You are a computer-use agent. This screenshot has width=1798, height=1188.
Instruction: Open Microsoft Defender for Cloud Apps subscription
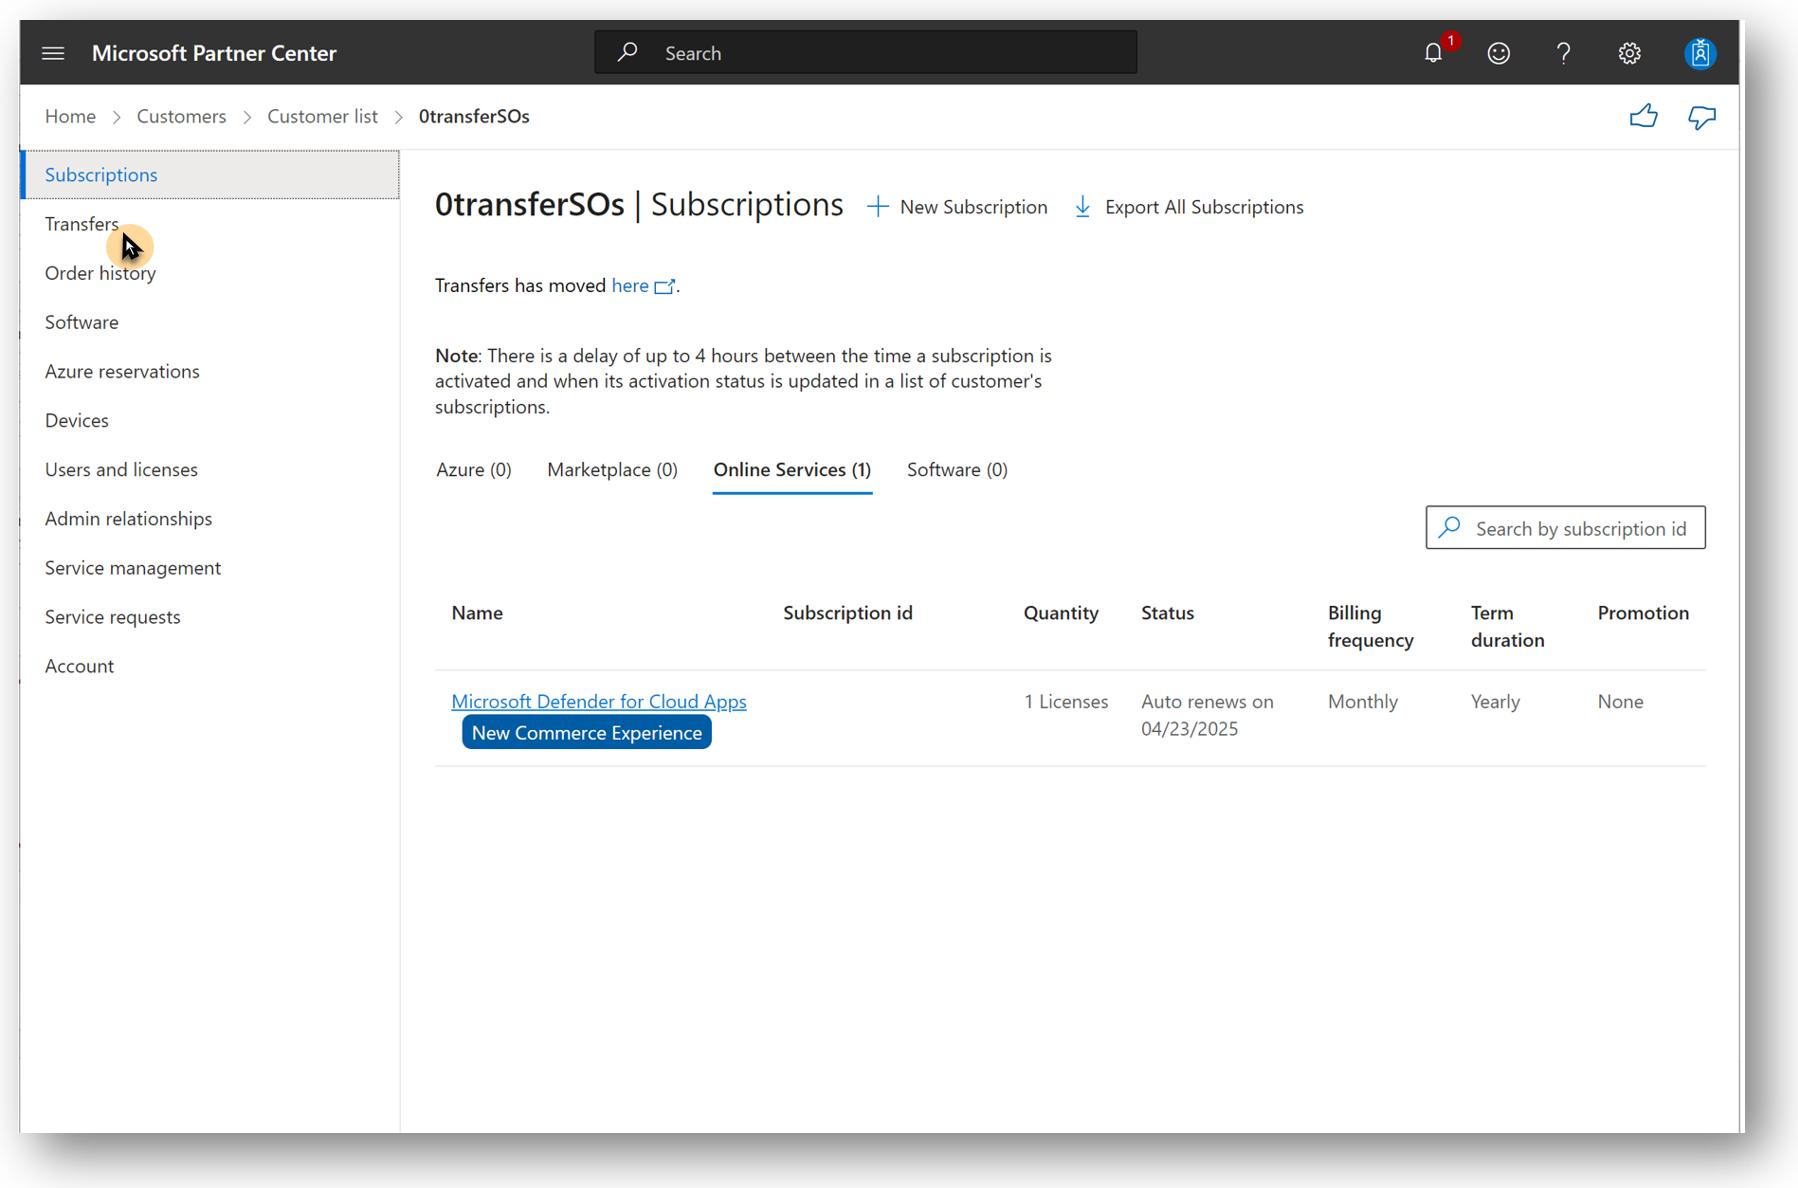pos(599,700)
